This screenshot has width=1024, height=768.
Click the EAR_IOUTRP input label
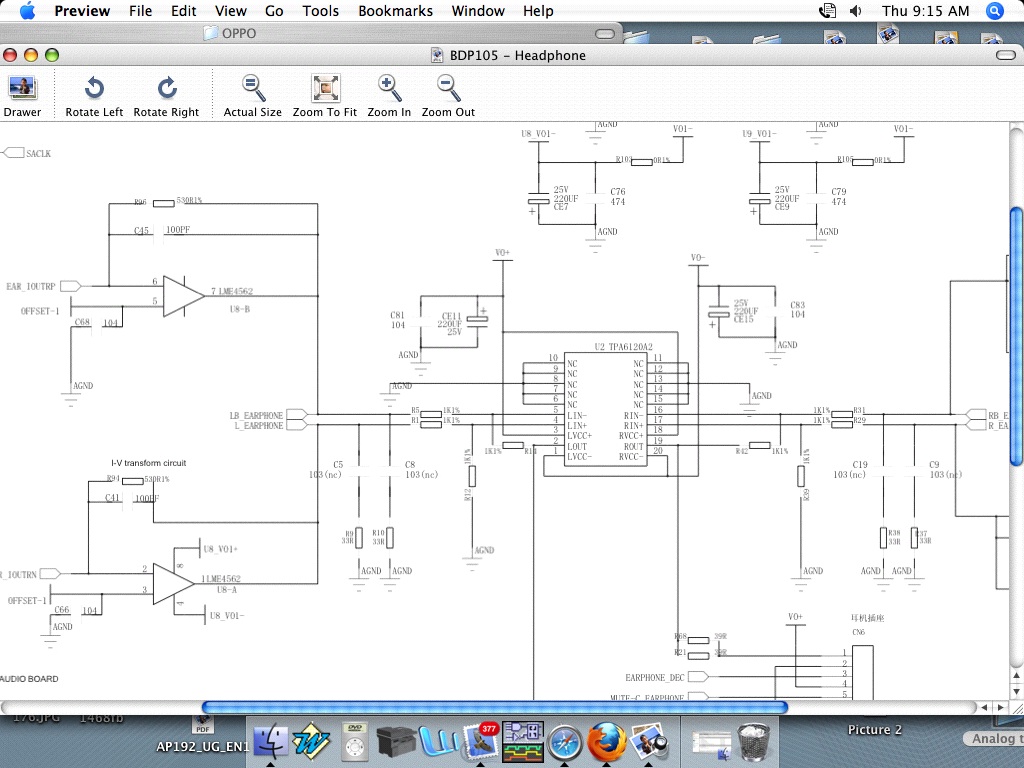tap(31, 286)
